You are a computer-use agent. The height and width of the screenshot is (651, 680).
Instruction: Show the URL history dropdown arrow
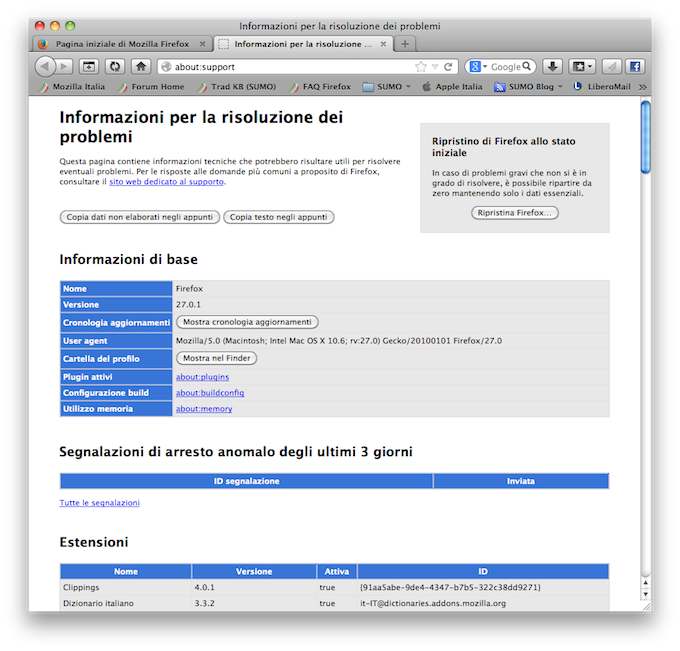coord(435,67)
